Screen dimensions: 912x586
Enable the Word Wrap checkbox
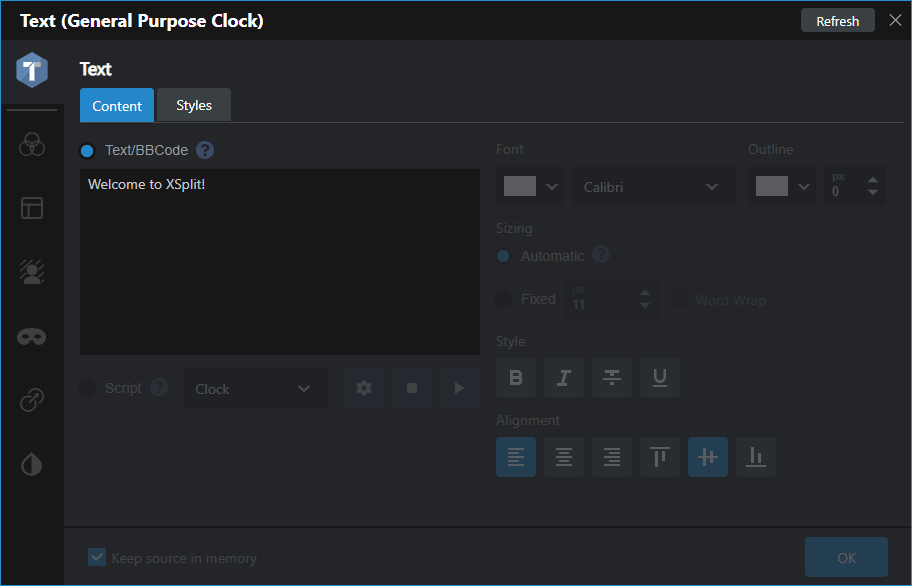[x=681, y=300]
